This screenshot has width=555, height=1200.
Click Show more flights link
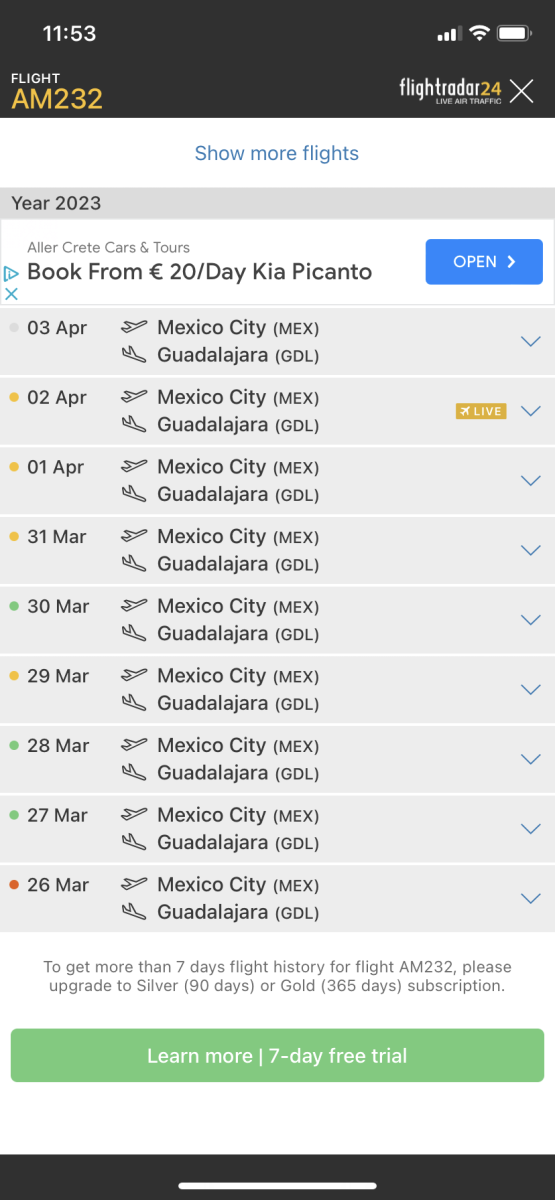click(x=277, y=153)
